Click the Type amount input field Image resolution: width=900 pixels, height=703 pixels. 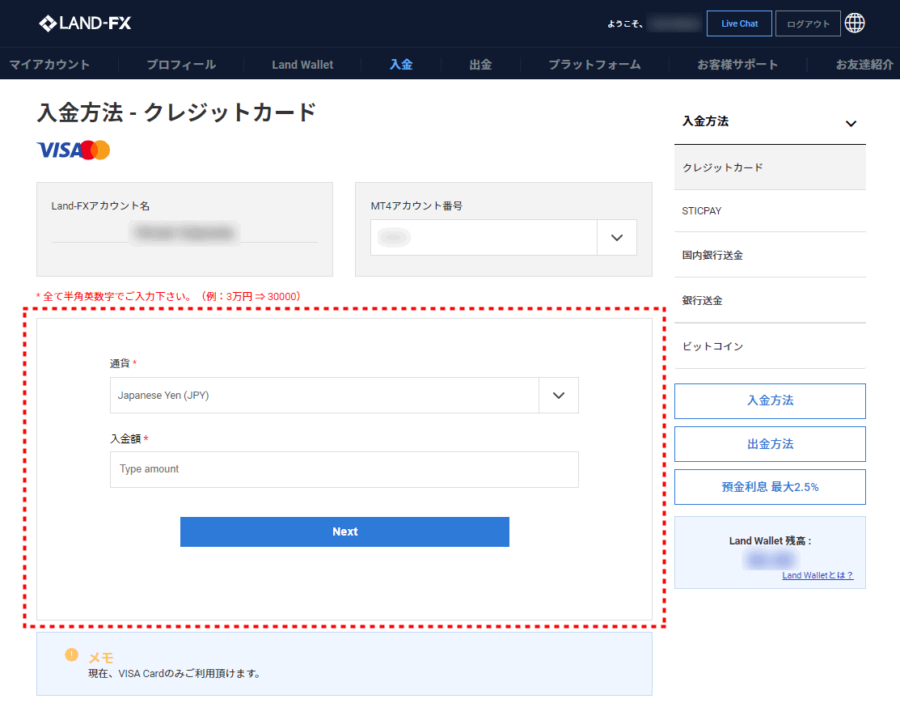(344, 469)
